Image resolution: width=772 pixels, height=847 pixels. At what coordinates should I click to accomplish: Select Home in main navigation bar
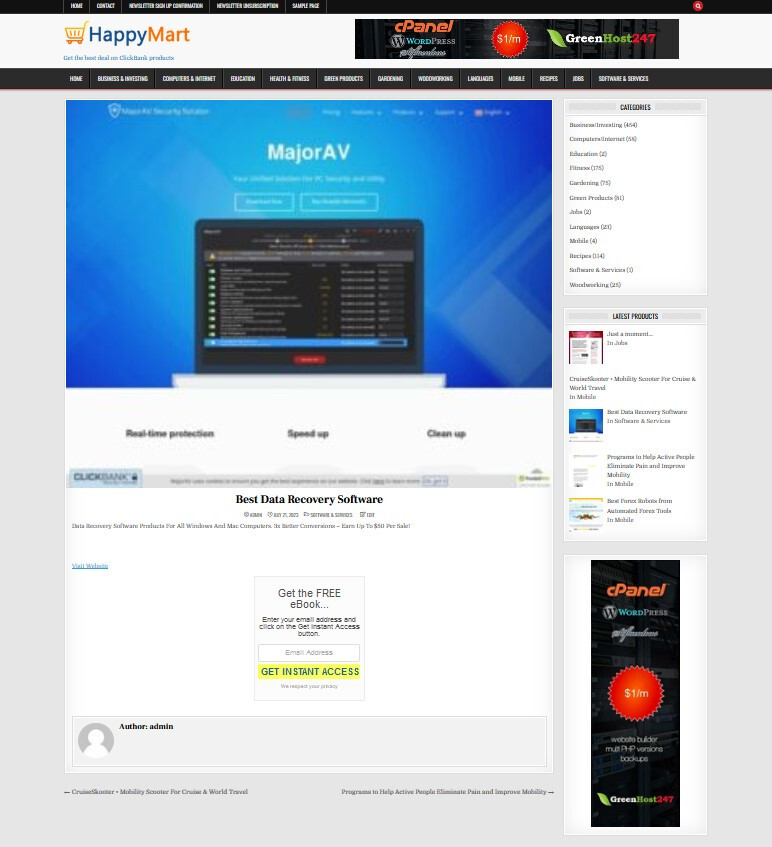tap(76, 78)
